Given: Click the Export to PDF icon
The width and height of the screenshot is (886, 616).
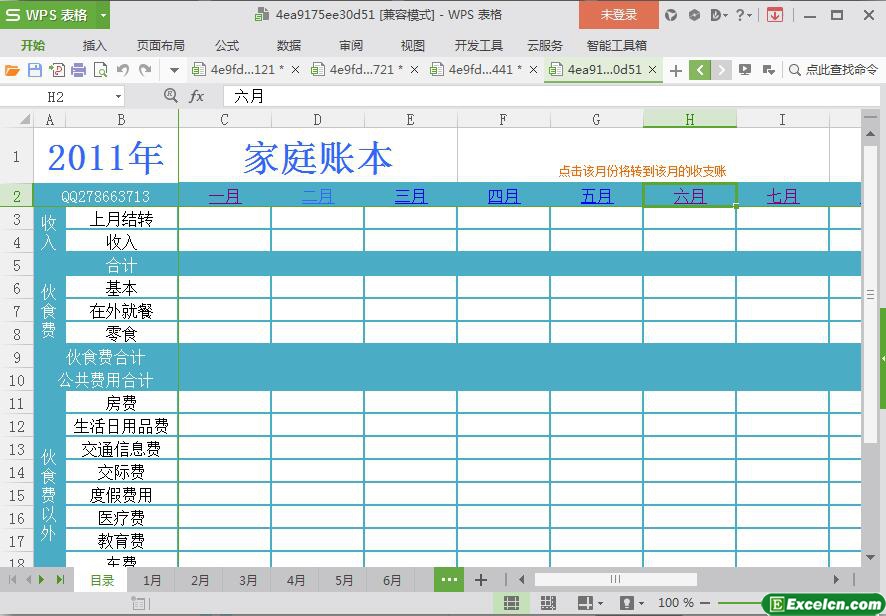Looking at the screenshot, I should coord(56,70).
